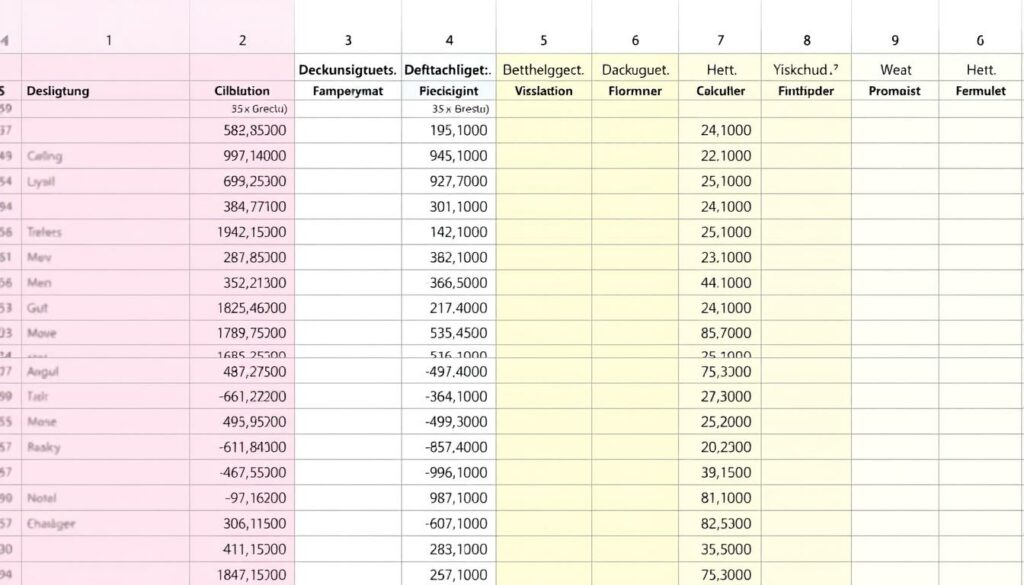Click the 'Piecisigint' column label
The height and width of the screenshot is (585, 1024).
coord(449,91)
